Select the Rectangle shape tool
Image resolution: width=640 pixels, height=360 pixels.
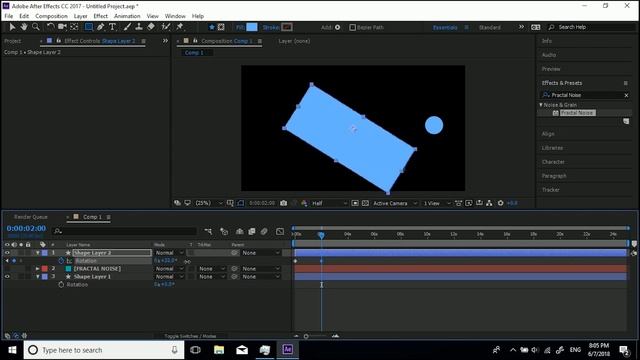[x=89, y=27]
